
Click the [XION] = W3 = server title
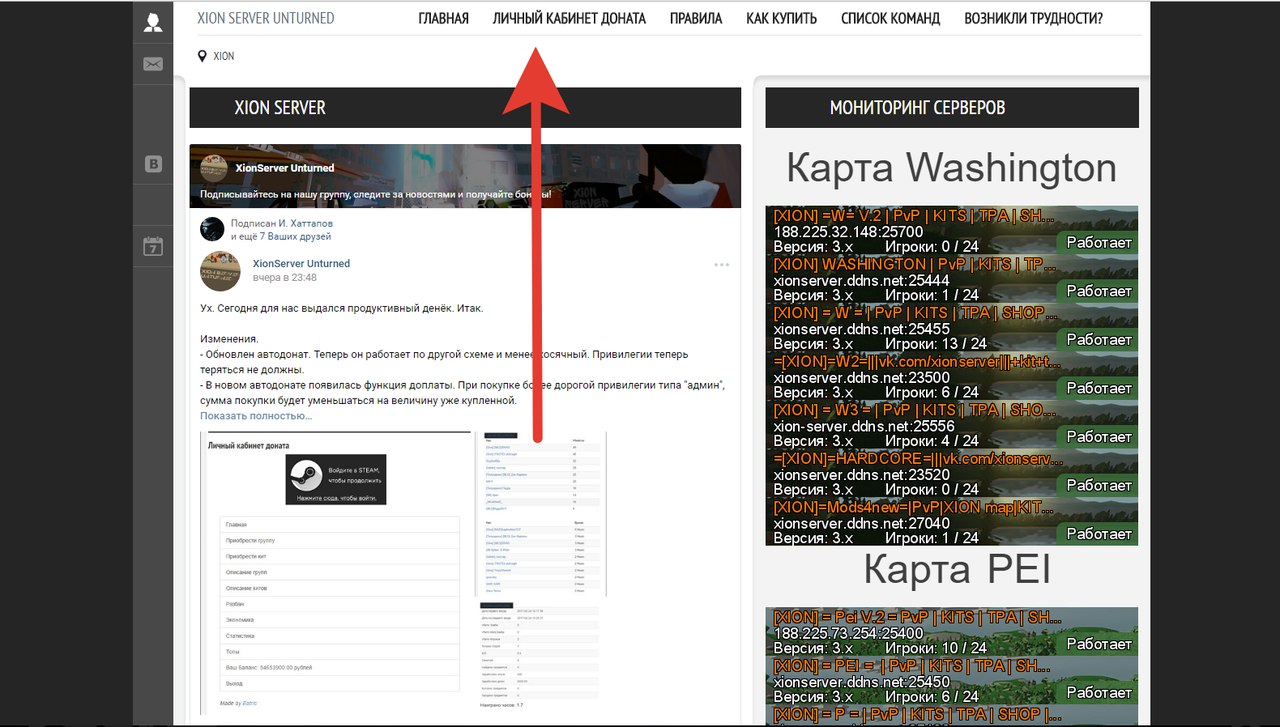[914, 411]
